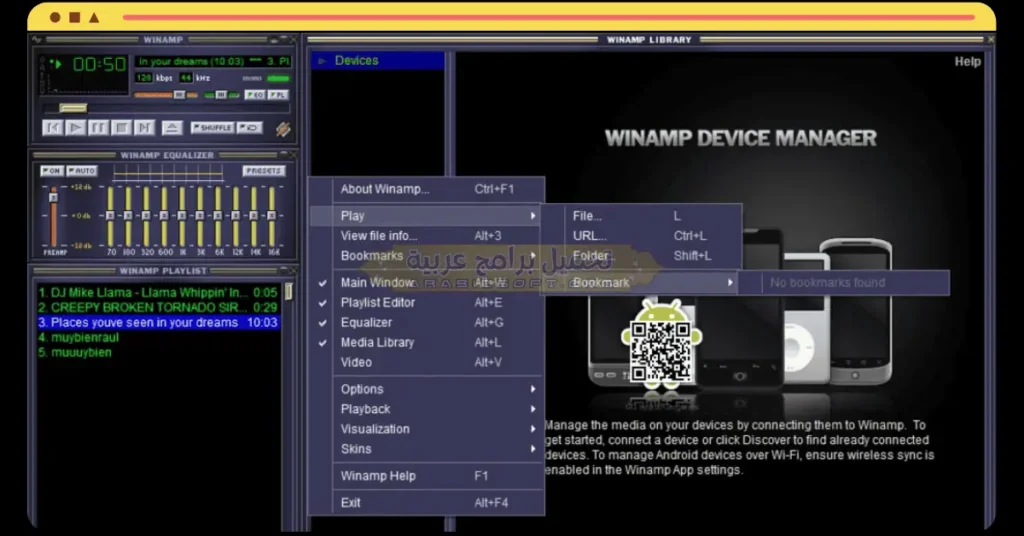Image resolution: width=1024 pixels, height=536 pixels.
Task: Toggle the equalizer AUTO button
Action: [x=82, y=170]
